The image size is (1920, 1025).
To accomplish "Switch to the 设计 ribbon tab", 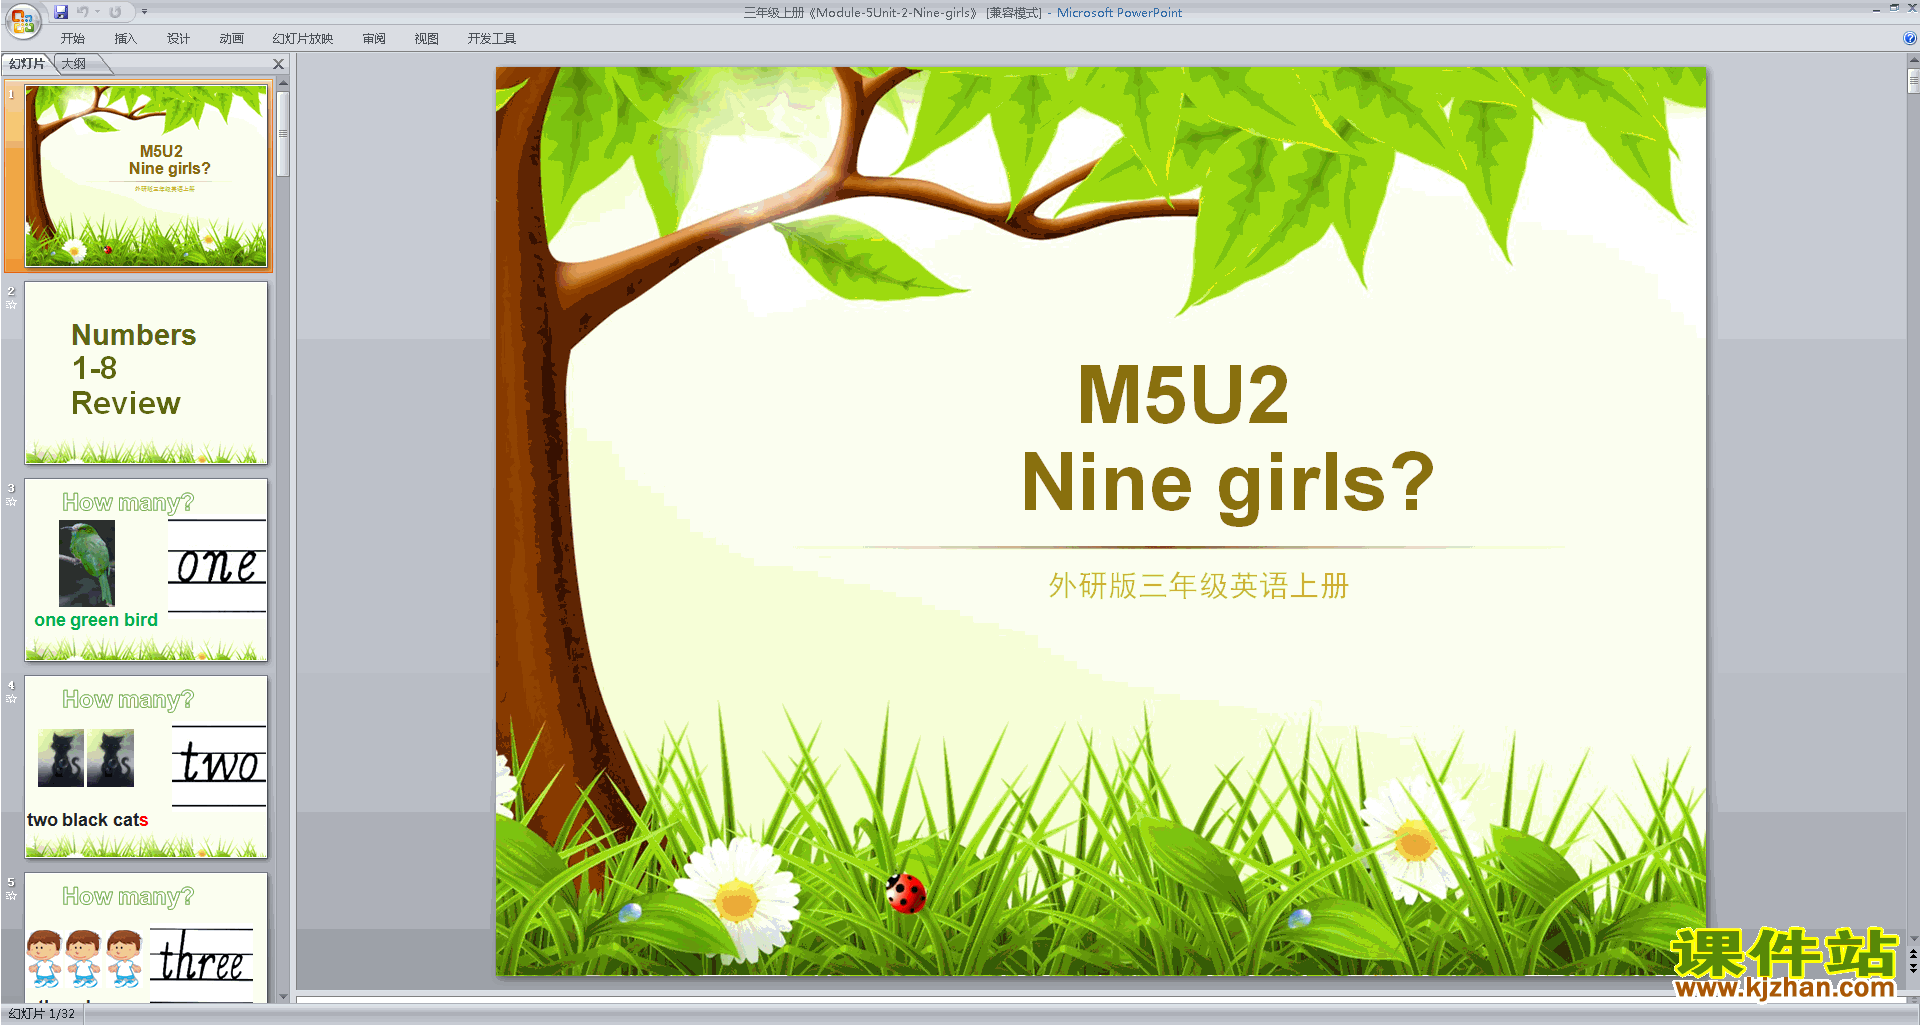I will (x=178, y=39).
